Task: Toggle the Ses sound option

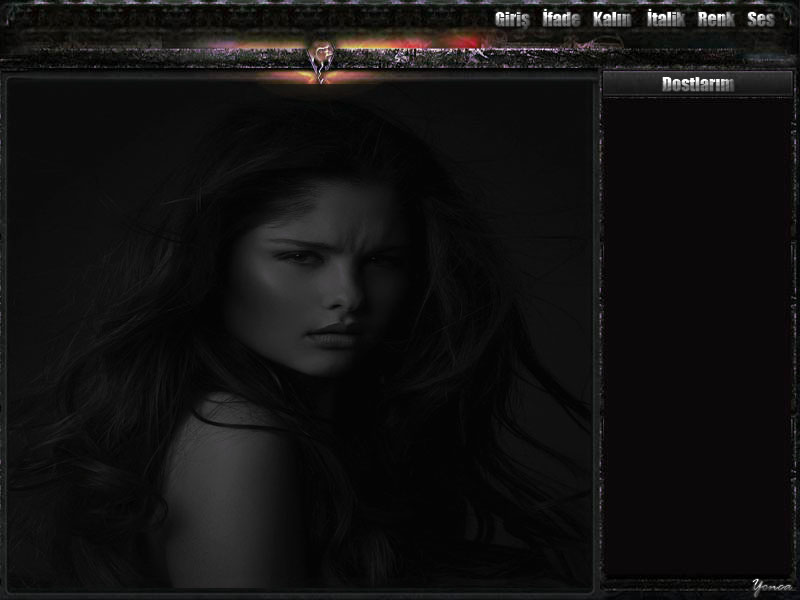Action: tap(761, 19)
